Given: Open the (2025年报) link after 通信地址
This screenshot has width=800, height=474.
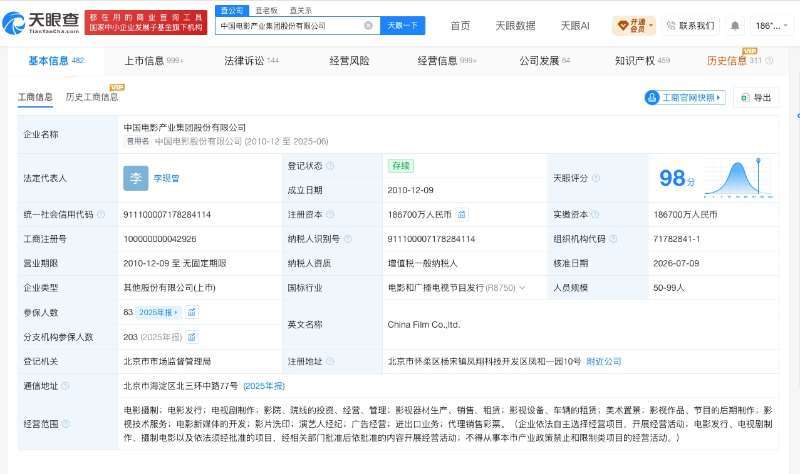Looking at the screenshot, I should (x=264, y=386).
